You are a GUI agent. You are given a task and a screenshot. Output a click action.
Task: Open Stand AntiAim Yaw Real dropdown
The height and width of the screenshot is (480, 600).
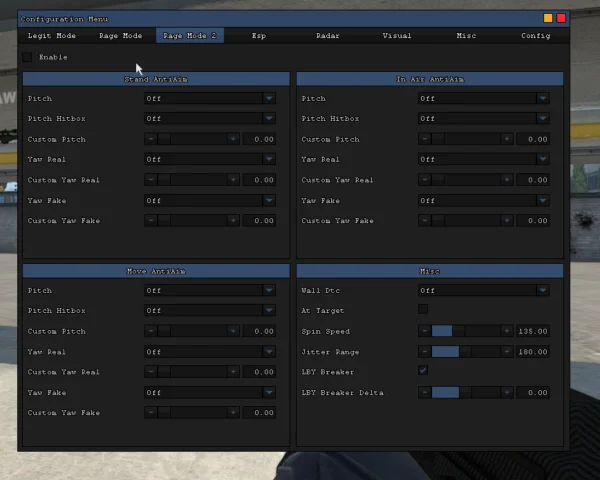[x=210, y=159]
